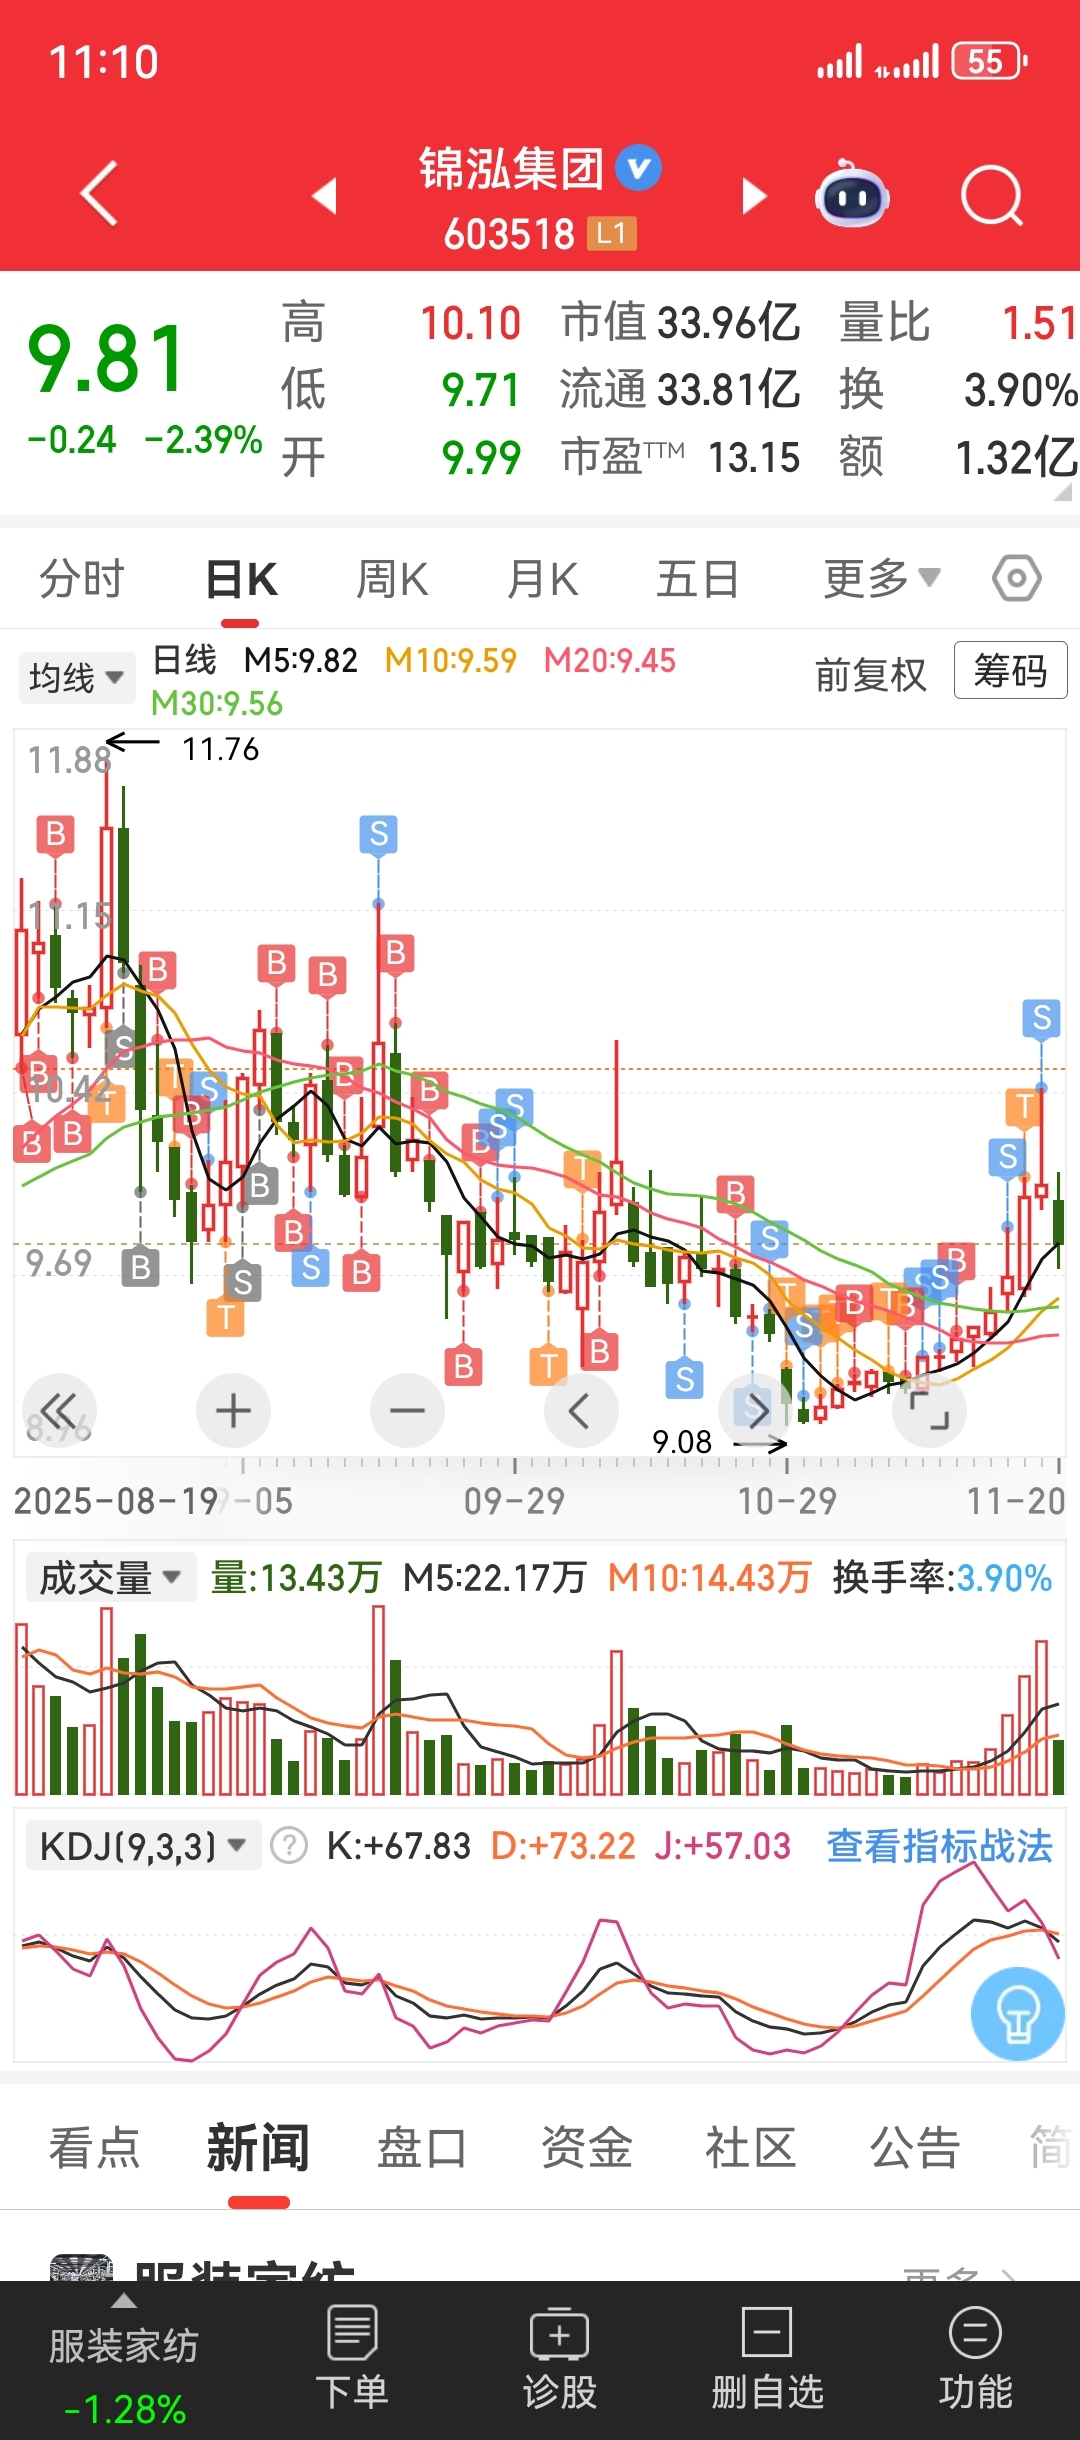The width and height of the screenshot is (1080, 2440).
Task: Tap the KDJ help question mark
Action: coord(289,1845)
